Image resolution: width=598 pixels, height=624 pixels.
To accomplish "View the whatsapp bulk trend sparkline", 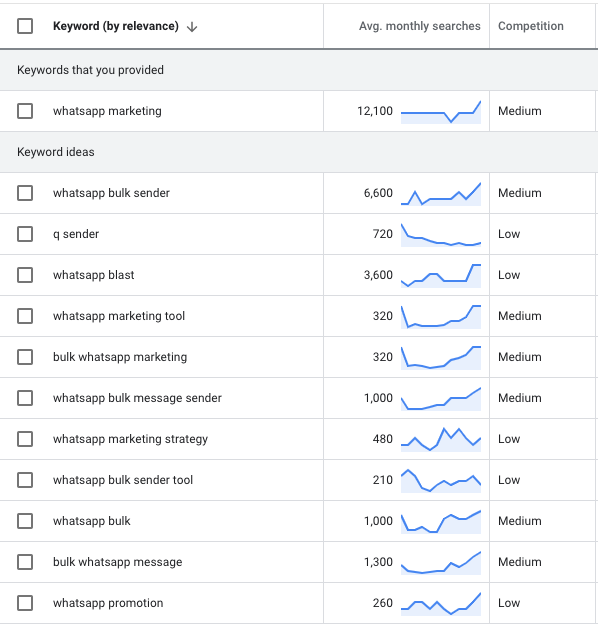I will [x=441, y=522].
